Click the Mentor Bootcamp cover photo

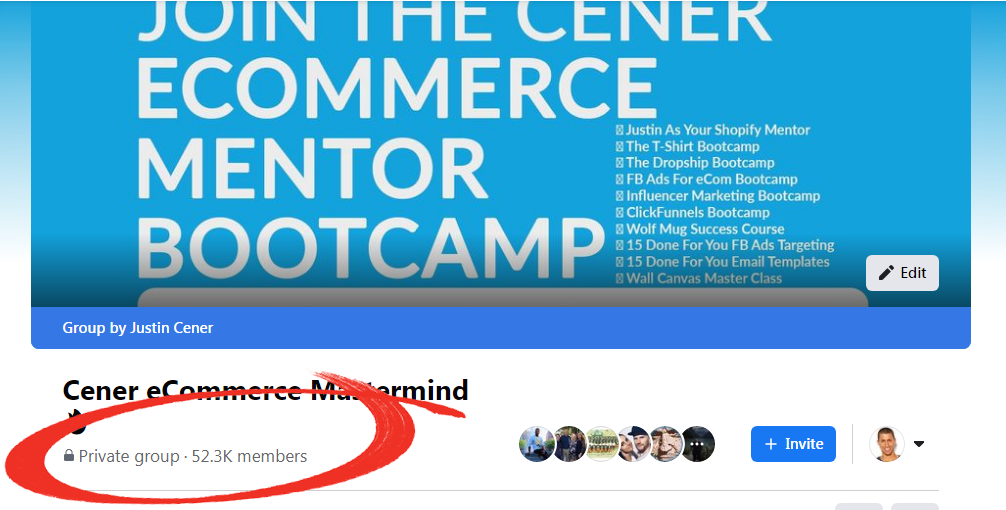click(x=500, y=154)
